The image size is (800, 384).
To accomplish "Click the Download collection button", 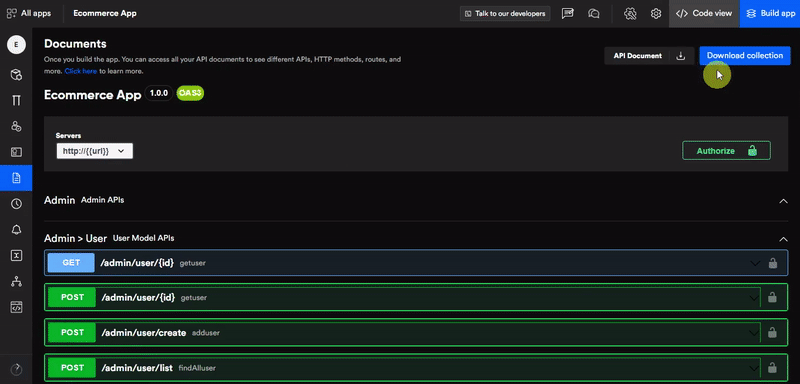I will (745, 56).
